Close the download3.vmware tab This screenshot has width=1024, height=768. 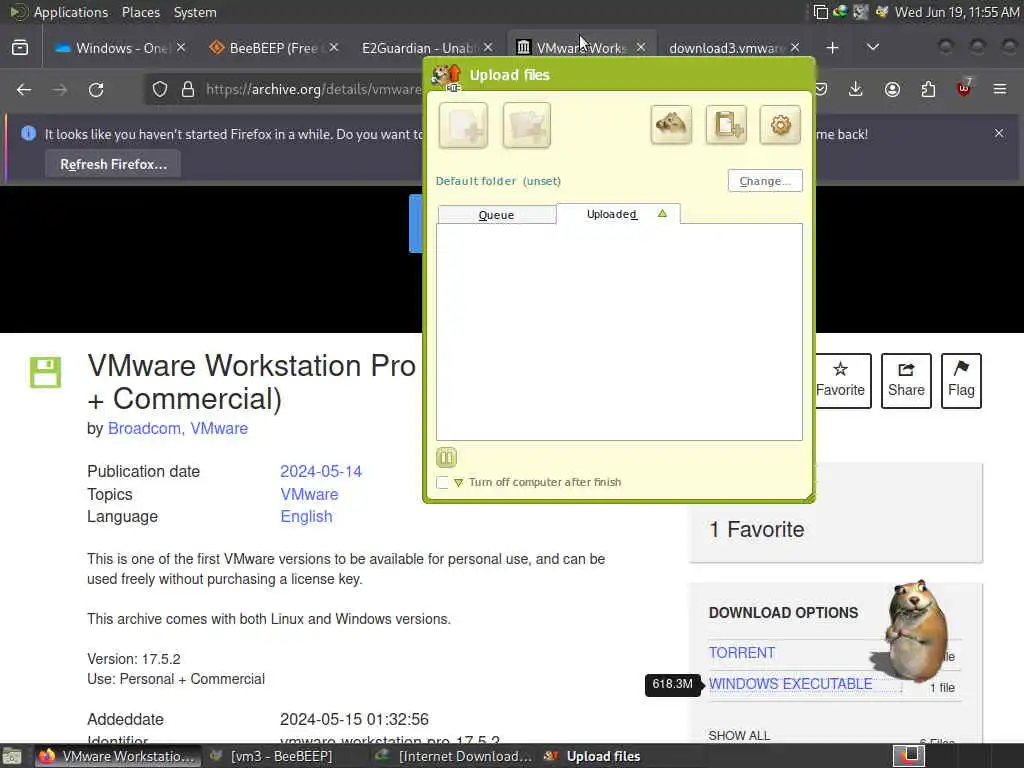point(795,48)
